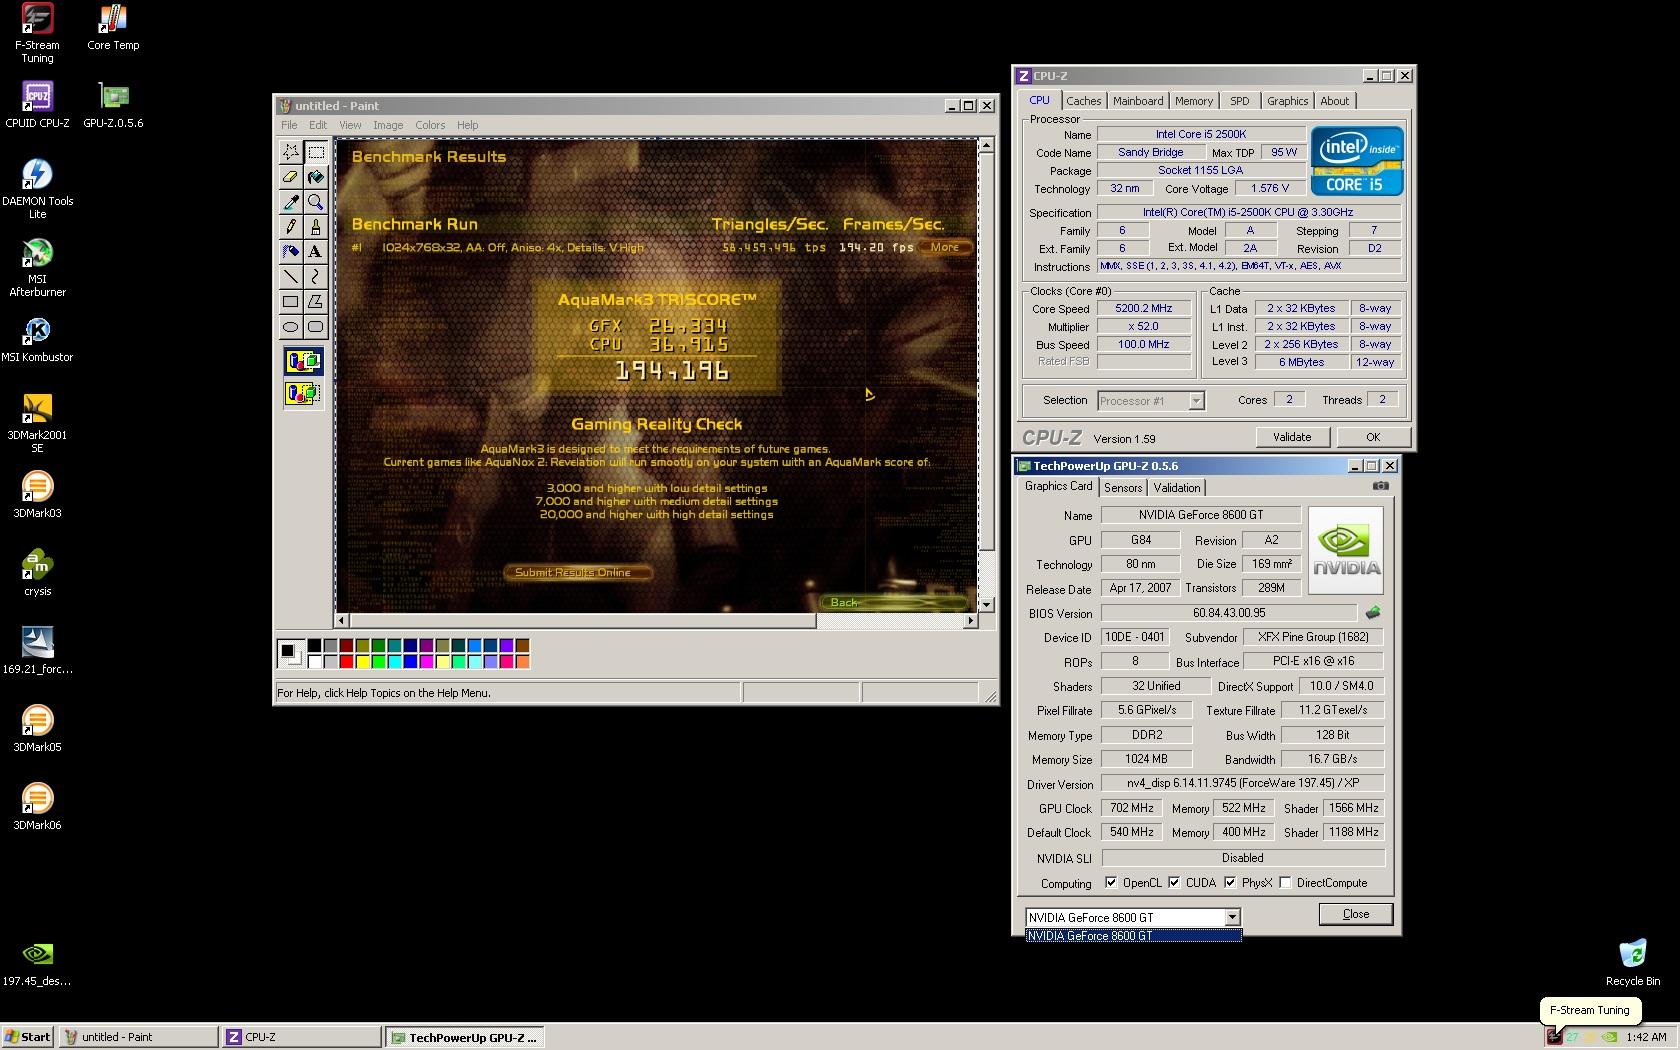Open the F-Stream Tuning desktop icon
Image resolution: width=1680 pixels, height=1050 pixels.
(37, 32)
